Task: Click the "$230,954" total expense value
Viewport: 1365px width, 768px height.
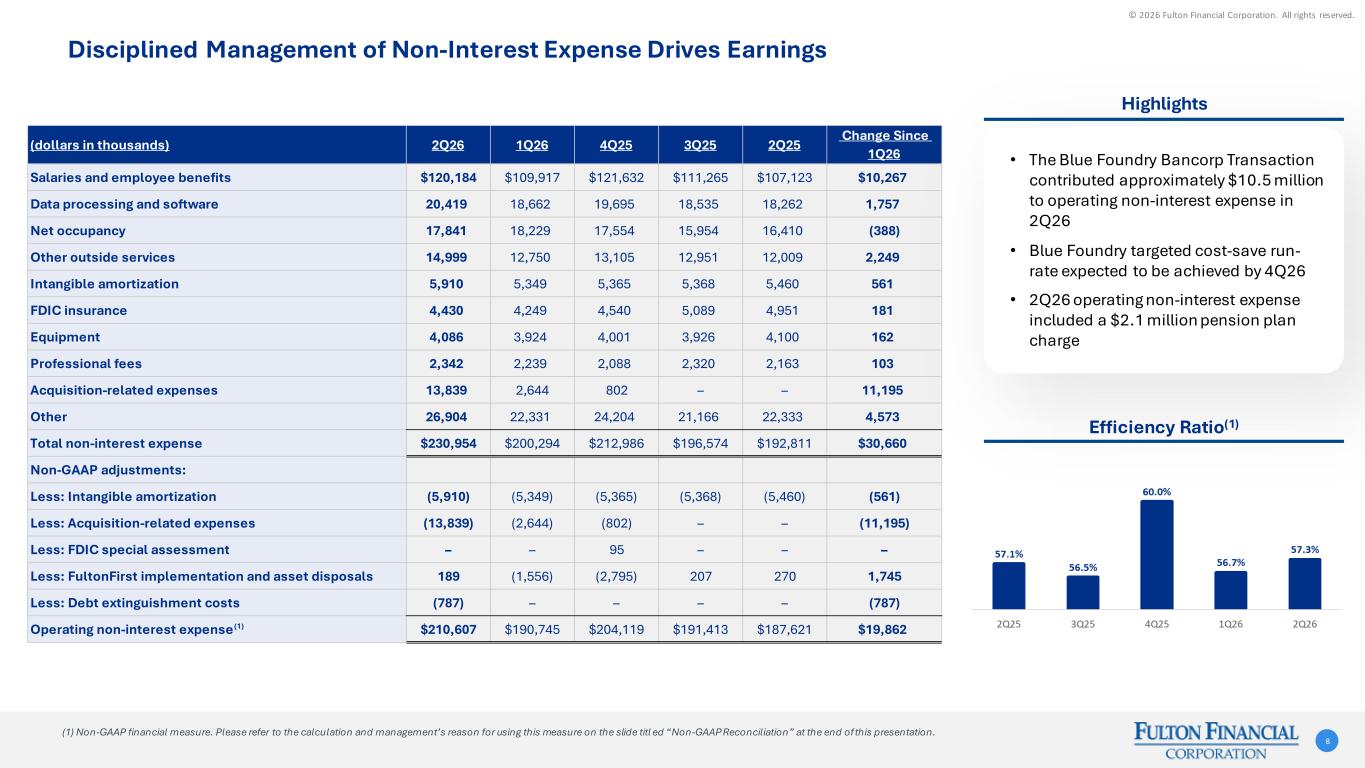Action: coord(447,443)
